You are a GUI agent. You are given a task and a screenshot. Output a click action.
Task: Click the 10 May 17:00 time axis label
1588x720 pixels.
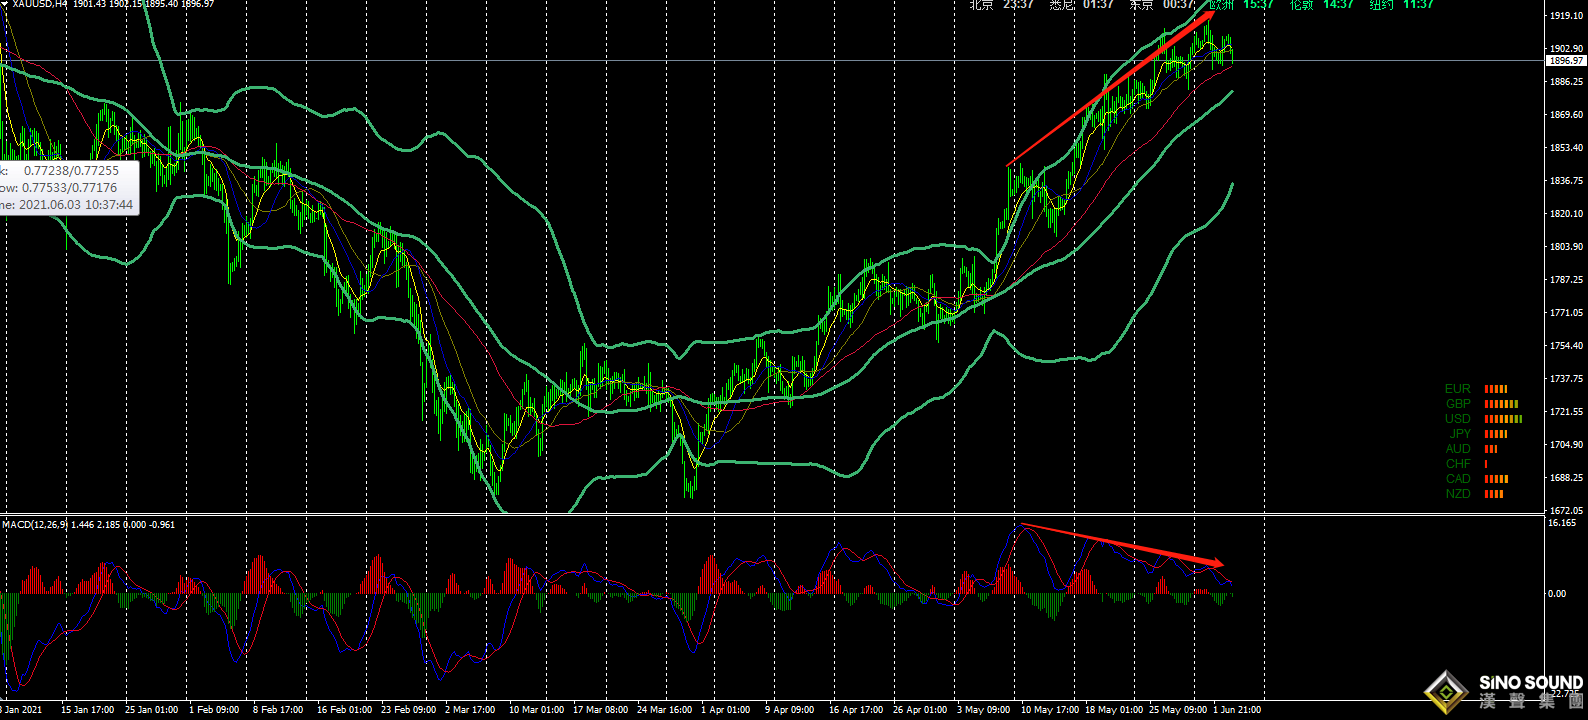1050,710
